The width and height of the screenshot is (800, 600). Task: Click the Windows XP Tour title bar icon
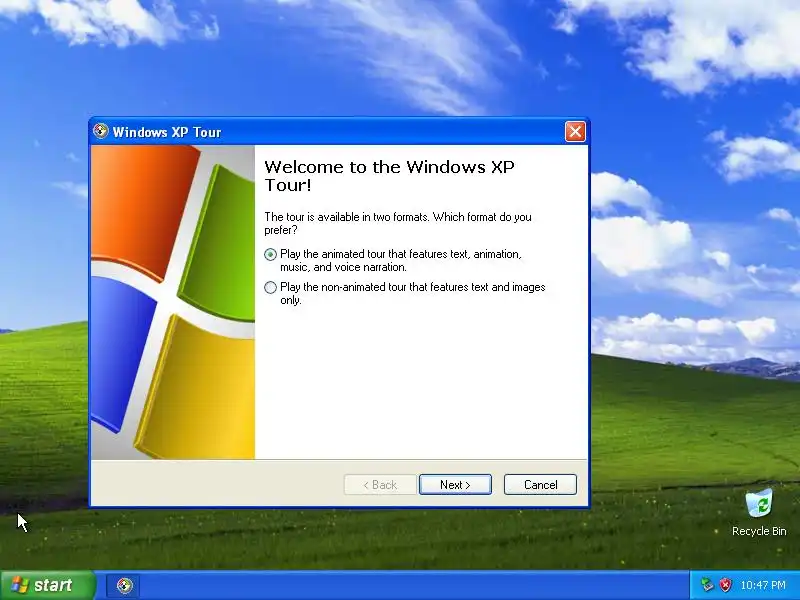pyautogui.click(x=101, y=131)
